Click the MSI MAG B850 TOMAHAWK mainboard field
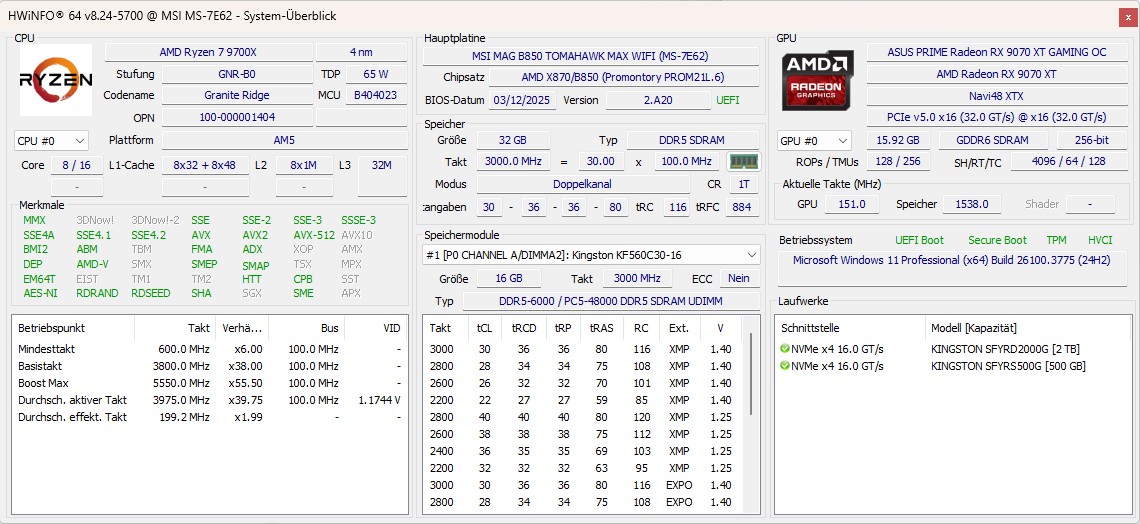Viewport: 1140px width, 524px height. (591, 56)
